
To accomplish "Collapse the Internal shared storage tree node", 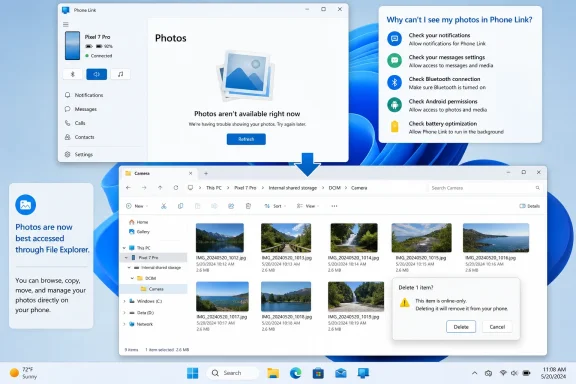I will click(x=129, y=268).
